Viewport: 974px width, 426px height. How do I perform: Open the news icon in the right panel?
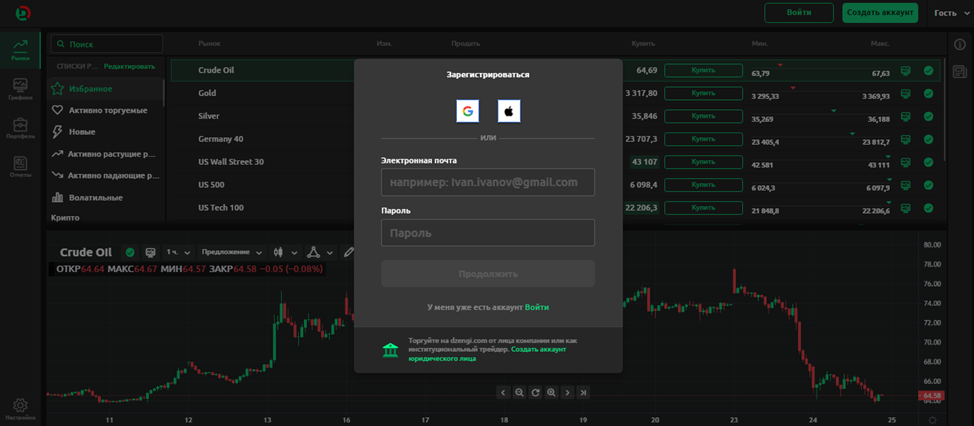[958, 71]
